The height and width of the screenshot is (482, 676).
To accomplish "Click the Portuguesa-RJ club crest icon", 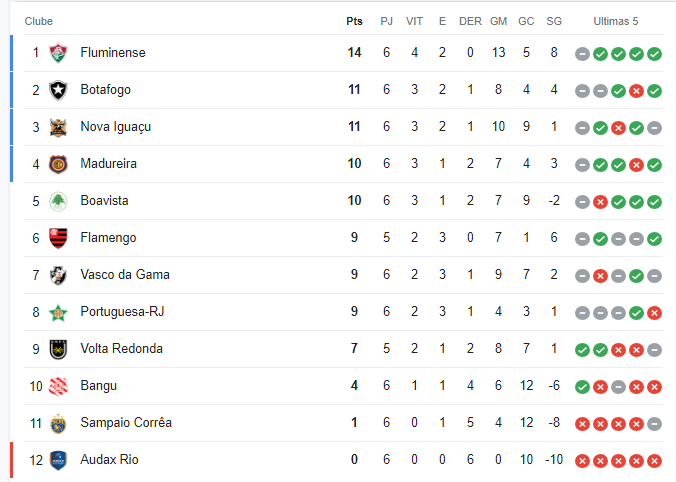I will 58,312.
